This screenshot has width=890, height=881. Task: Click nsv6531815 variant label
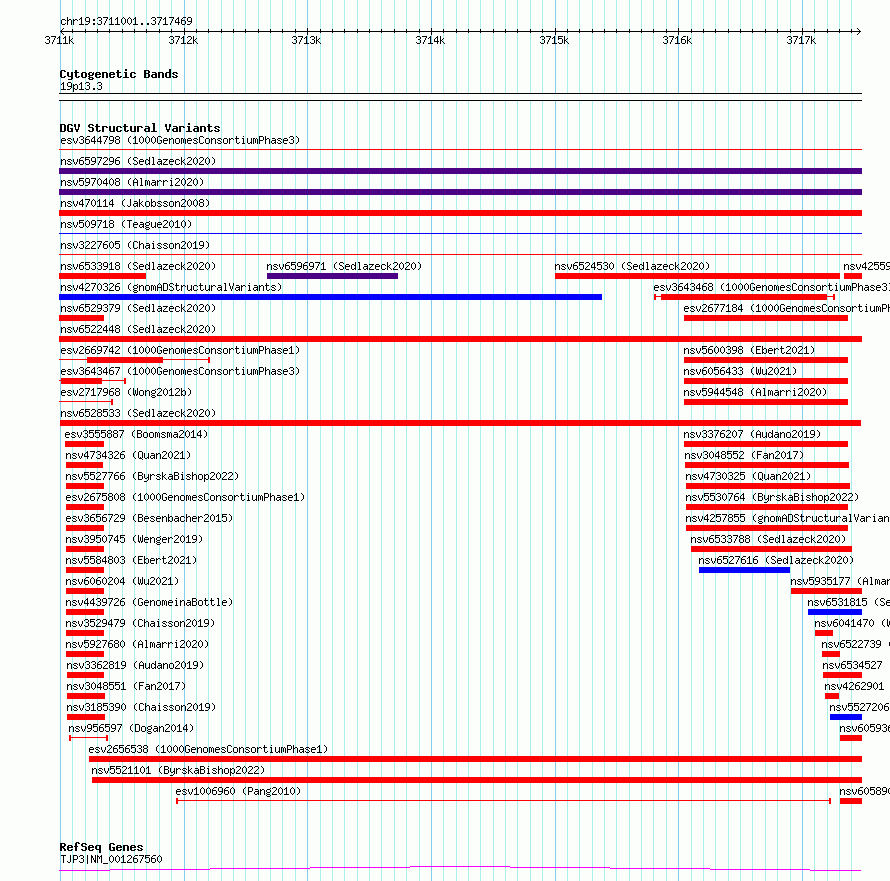849,602
